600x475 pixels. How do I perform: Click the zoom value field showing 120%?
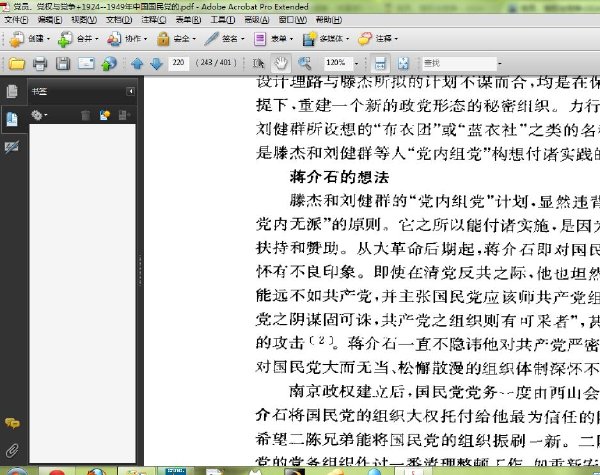click(x=338, y=63)
